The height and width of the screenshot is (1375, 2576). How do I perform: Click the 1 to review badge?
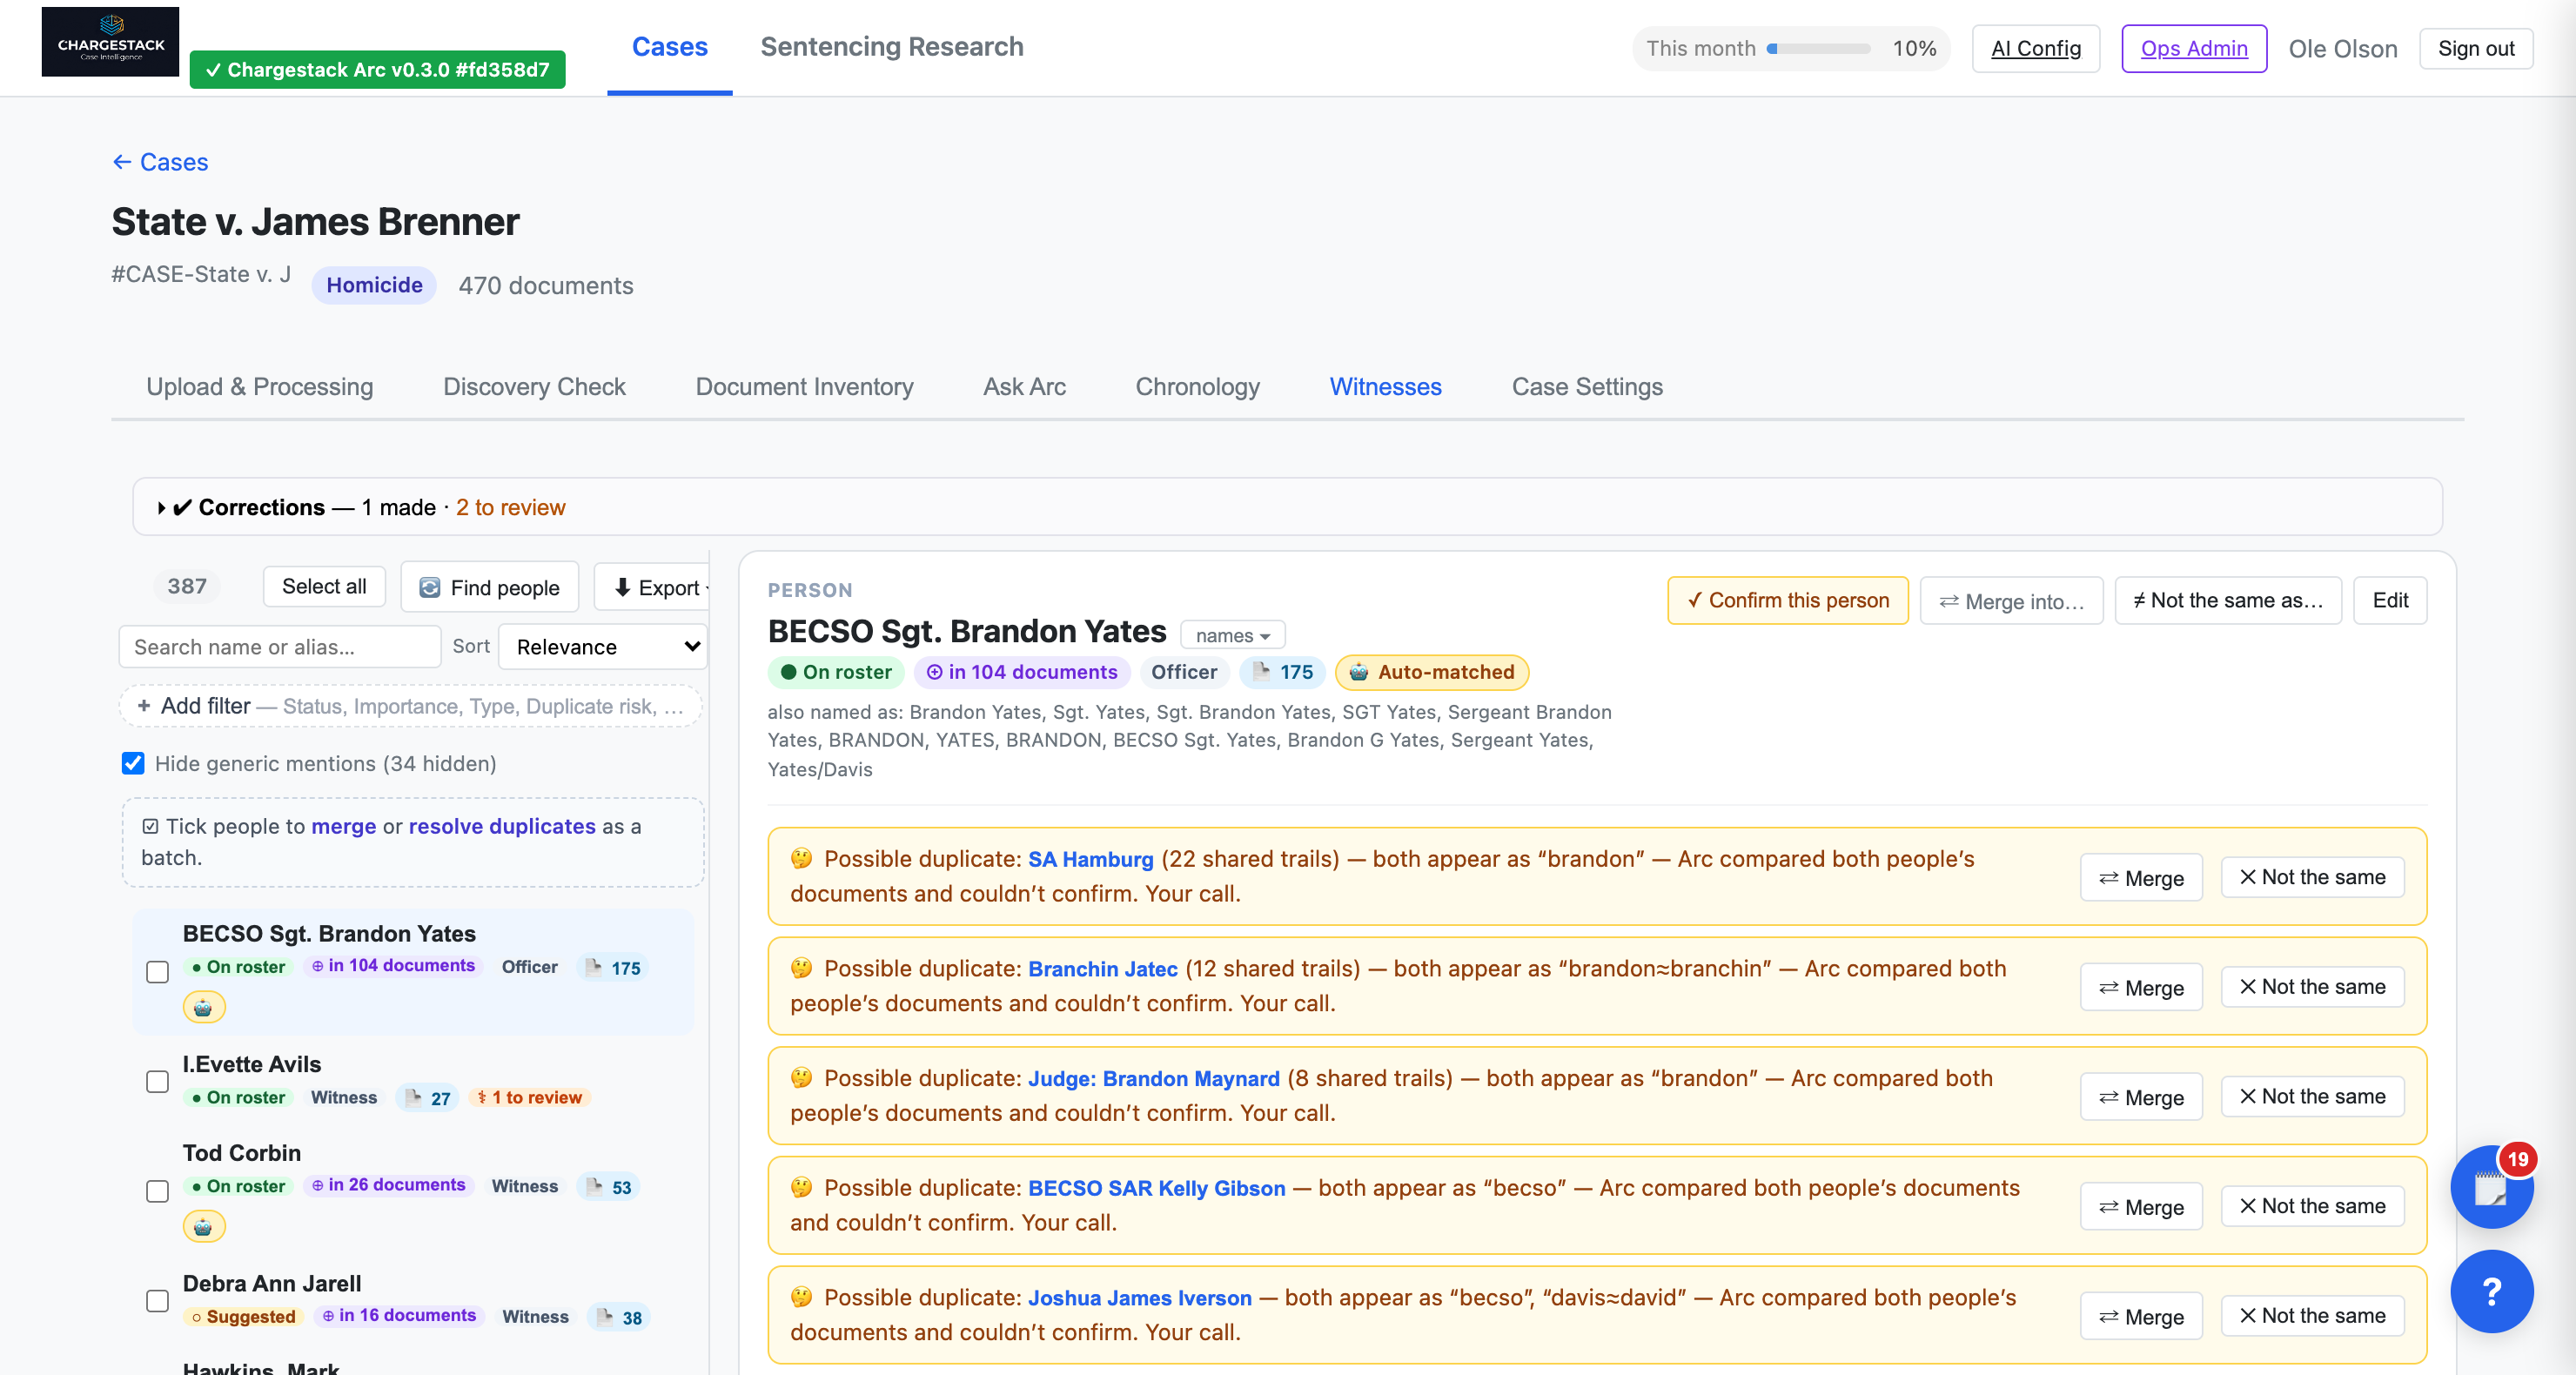click(x=530, y=1097)
